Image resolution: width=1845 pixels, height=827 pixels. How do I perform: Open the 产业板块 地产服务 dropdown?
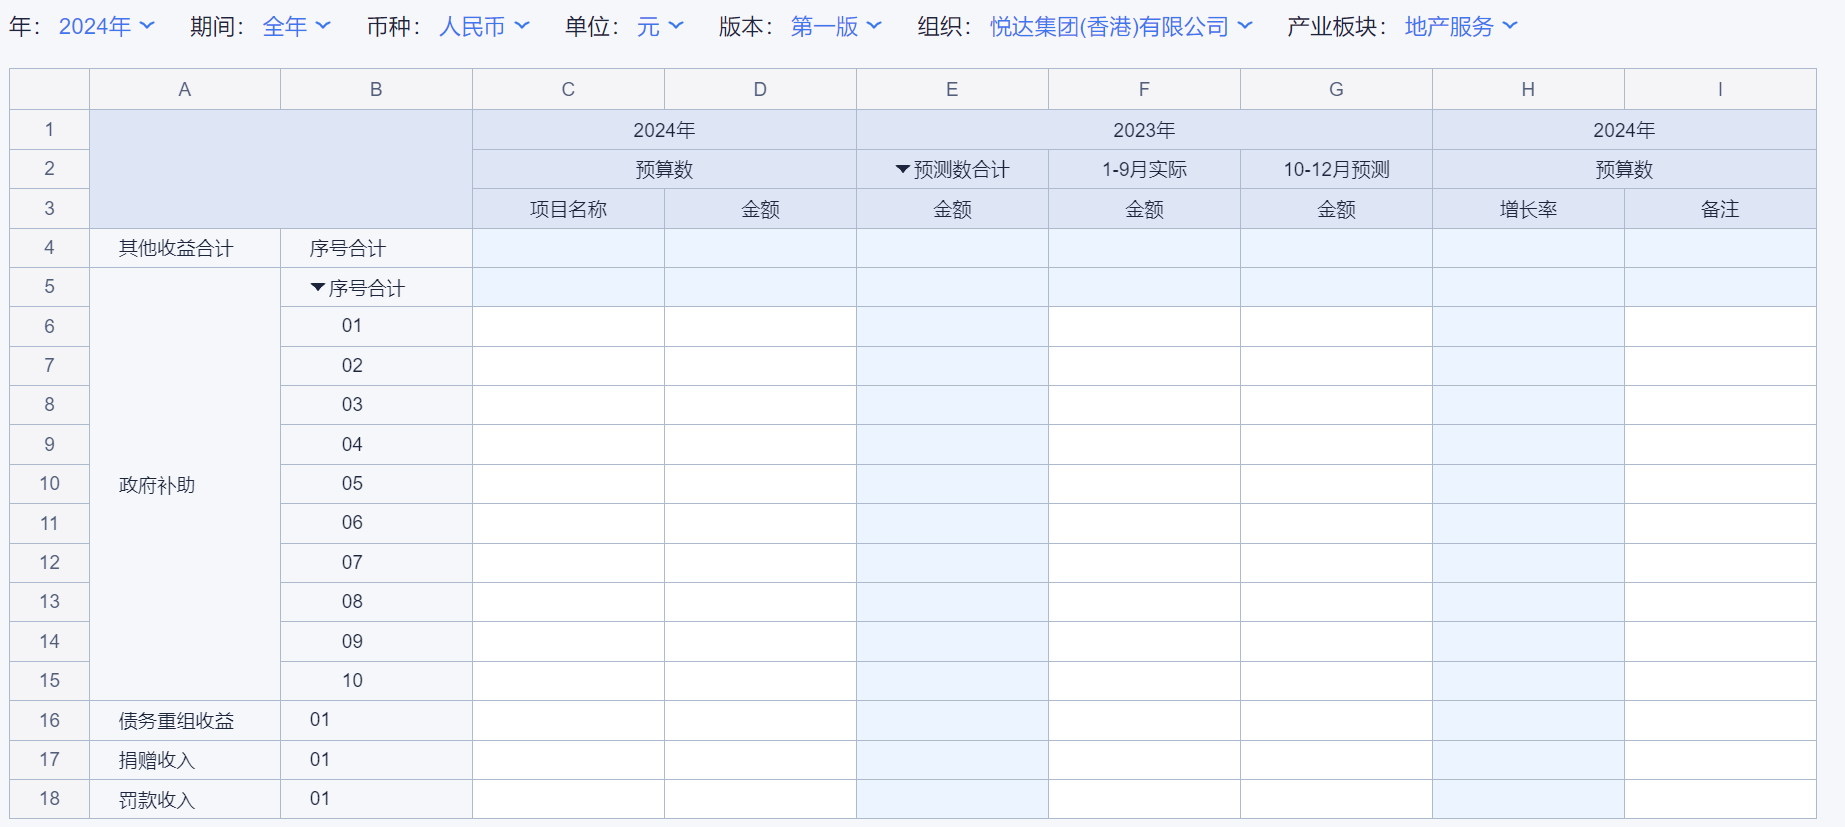pos(1460,27)
